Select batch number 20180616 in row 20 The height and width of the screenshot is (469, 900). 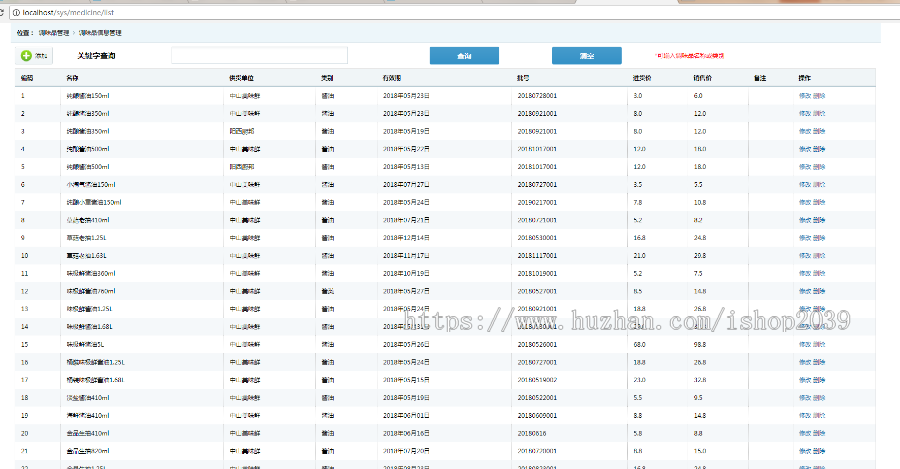coord(532,433)
